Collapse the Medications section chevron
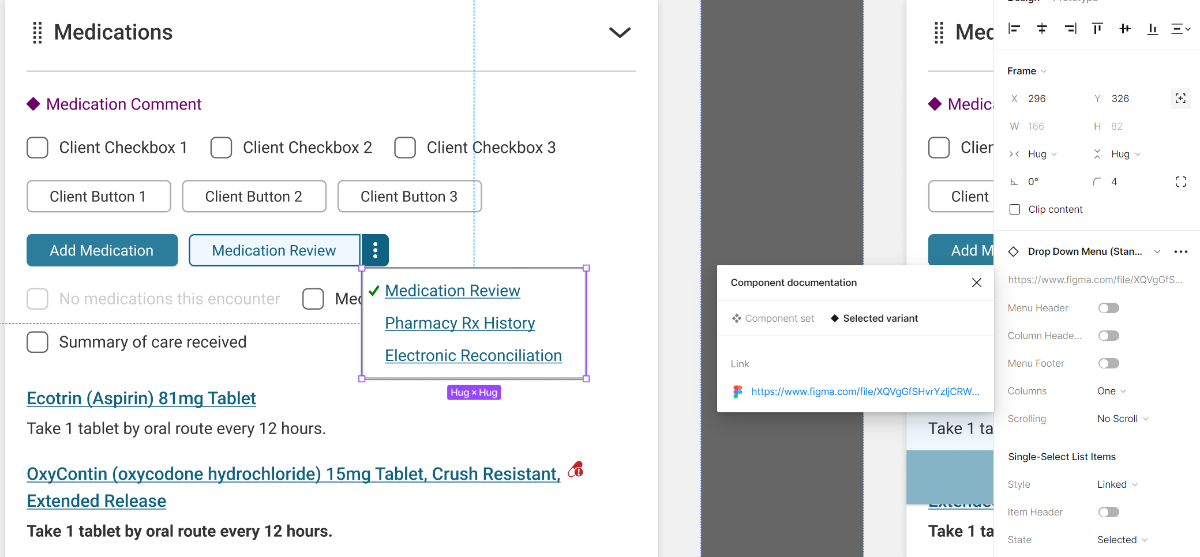The image size is (1200, 557). (x=620, y=33)
